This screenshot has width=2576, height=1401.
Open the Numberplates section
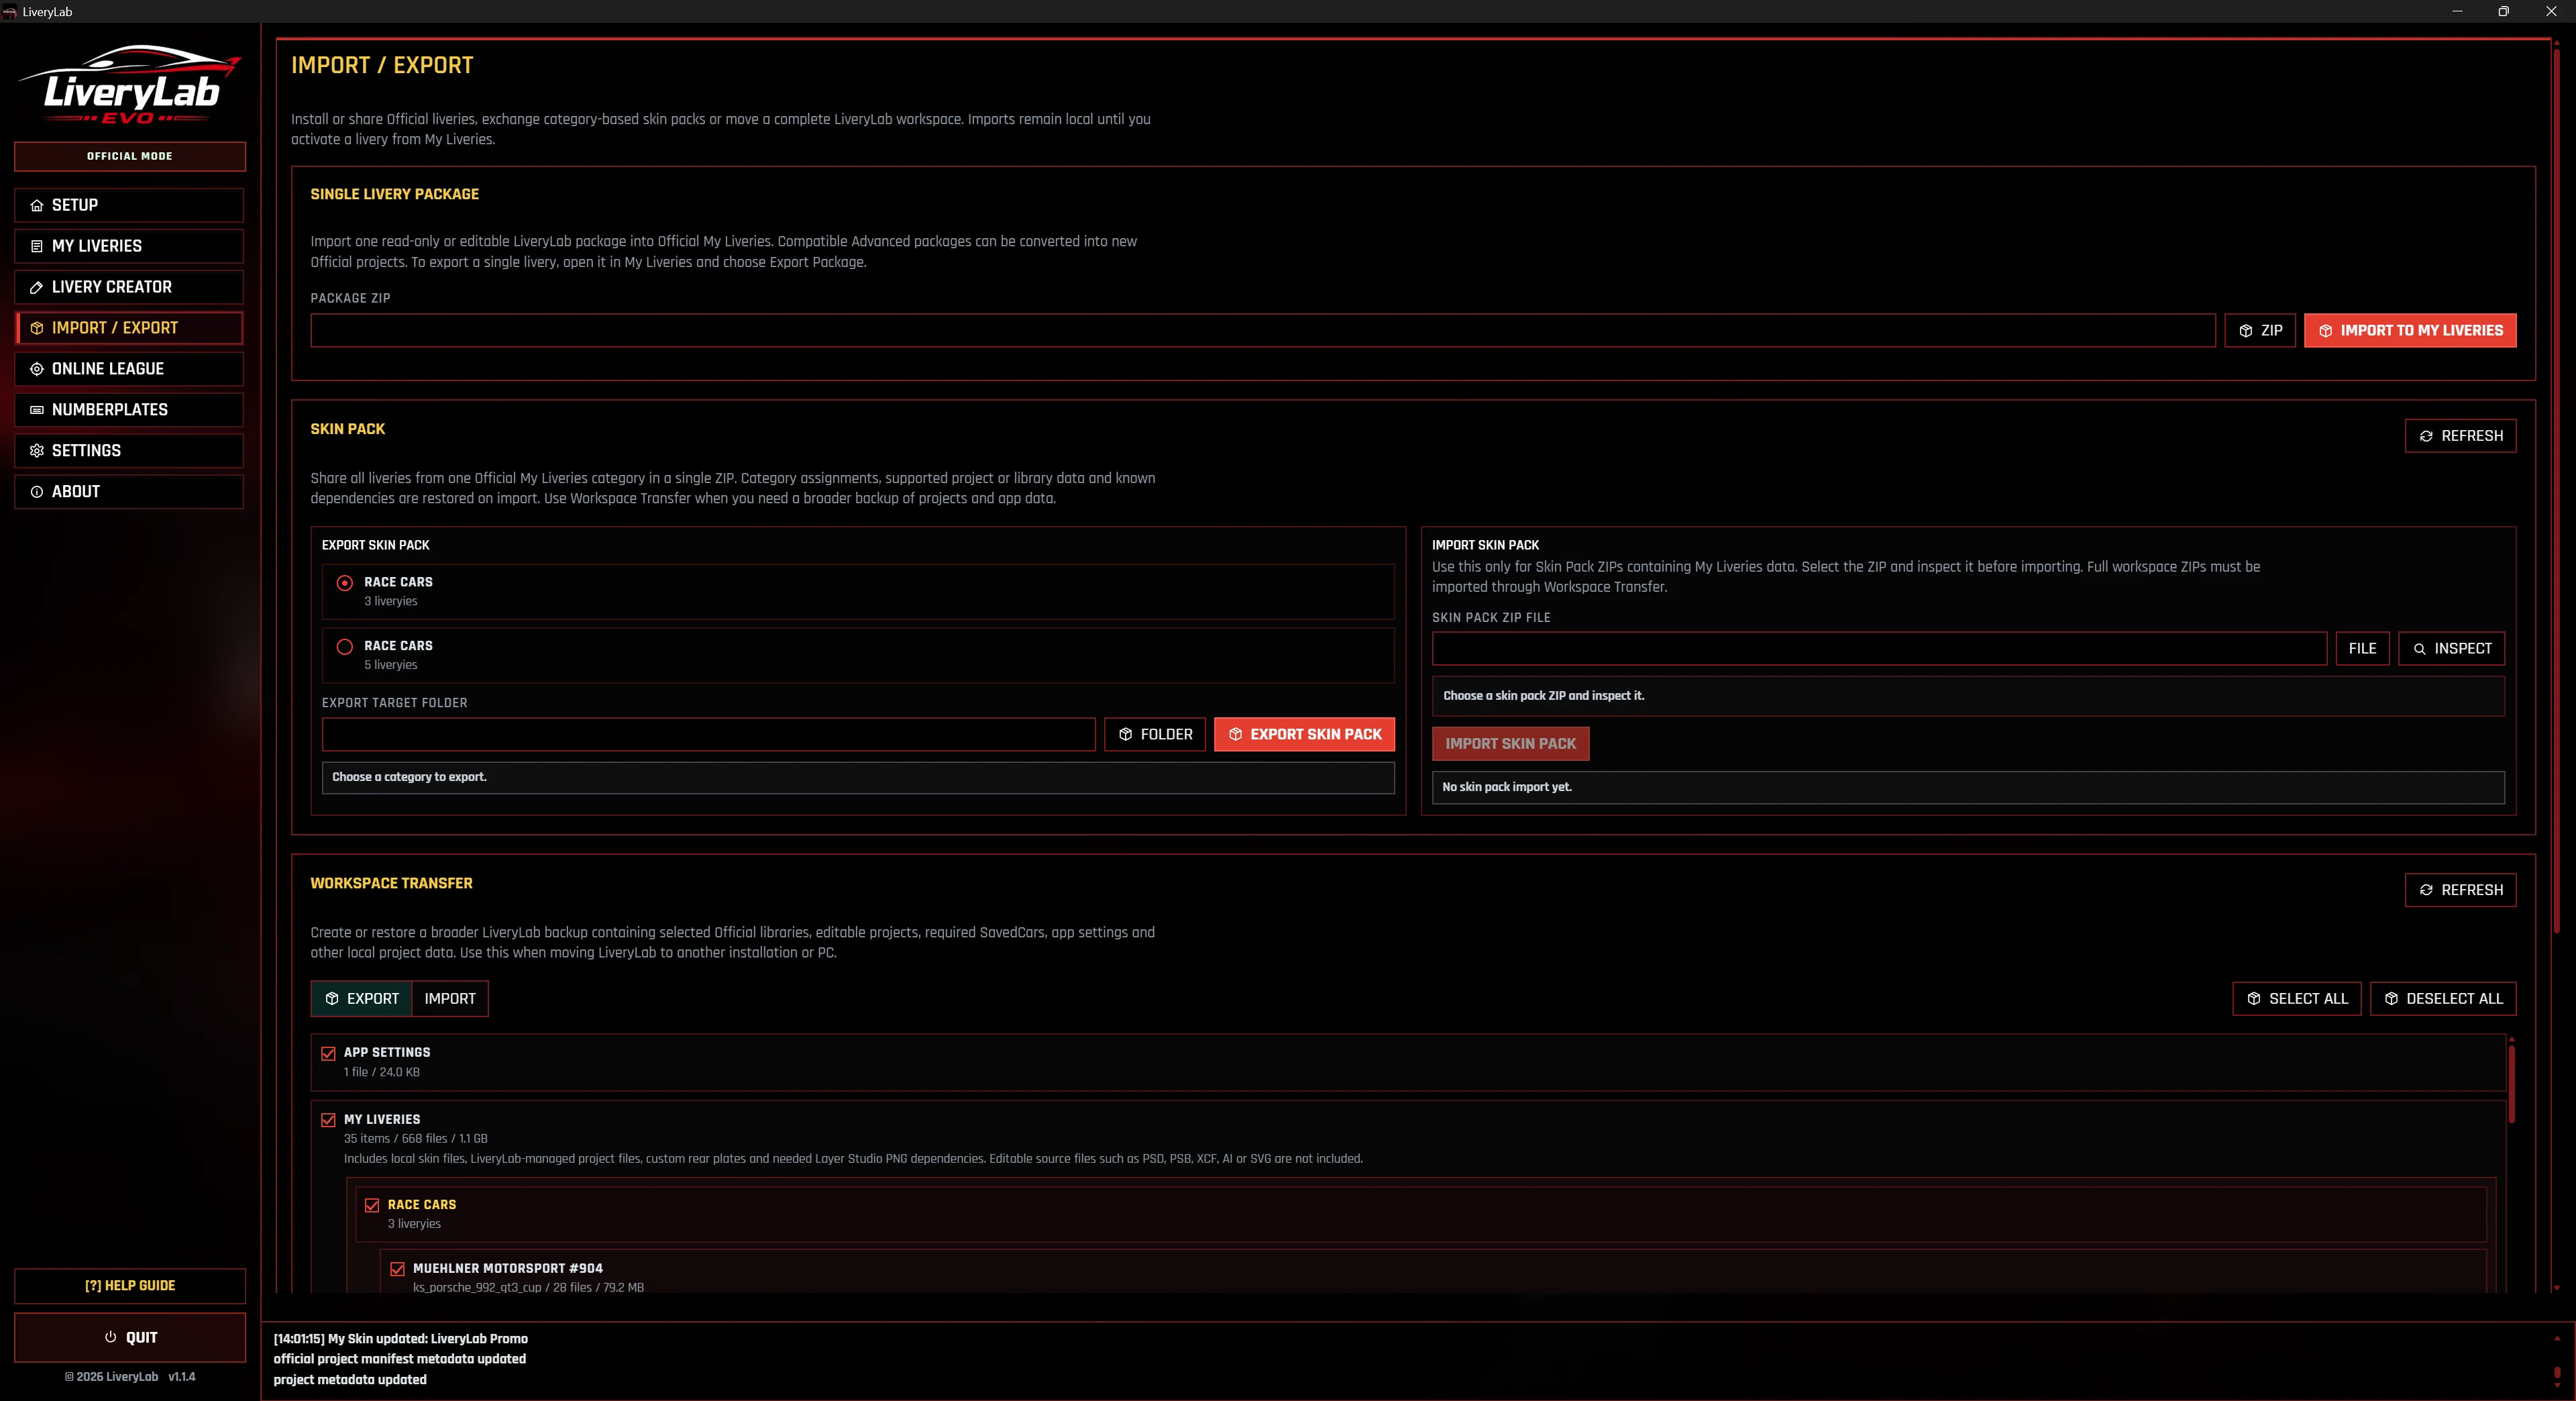tap(129, 410)
